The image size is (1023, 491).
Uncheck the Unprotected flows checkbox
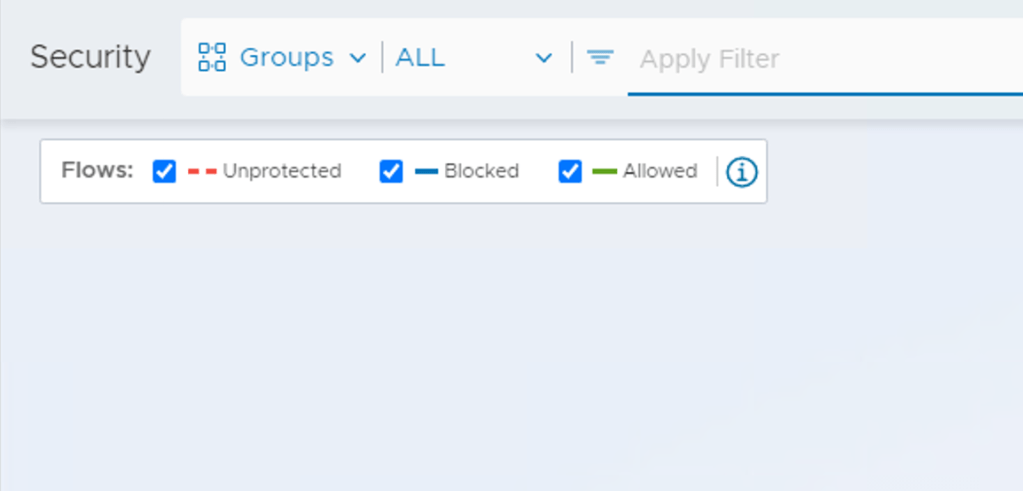pos(165,172)
